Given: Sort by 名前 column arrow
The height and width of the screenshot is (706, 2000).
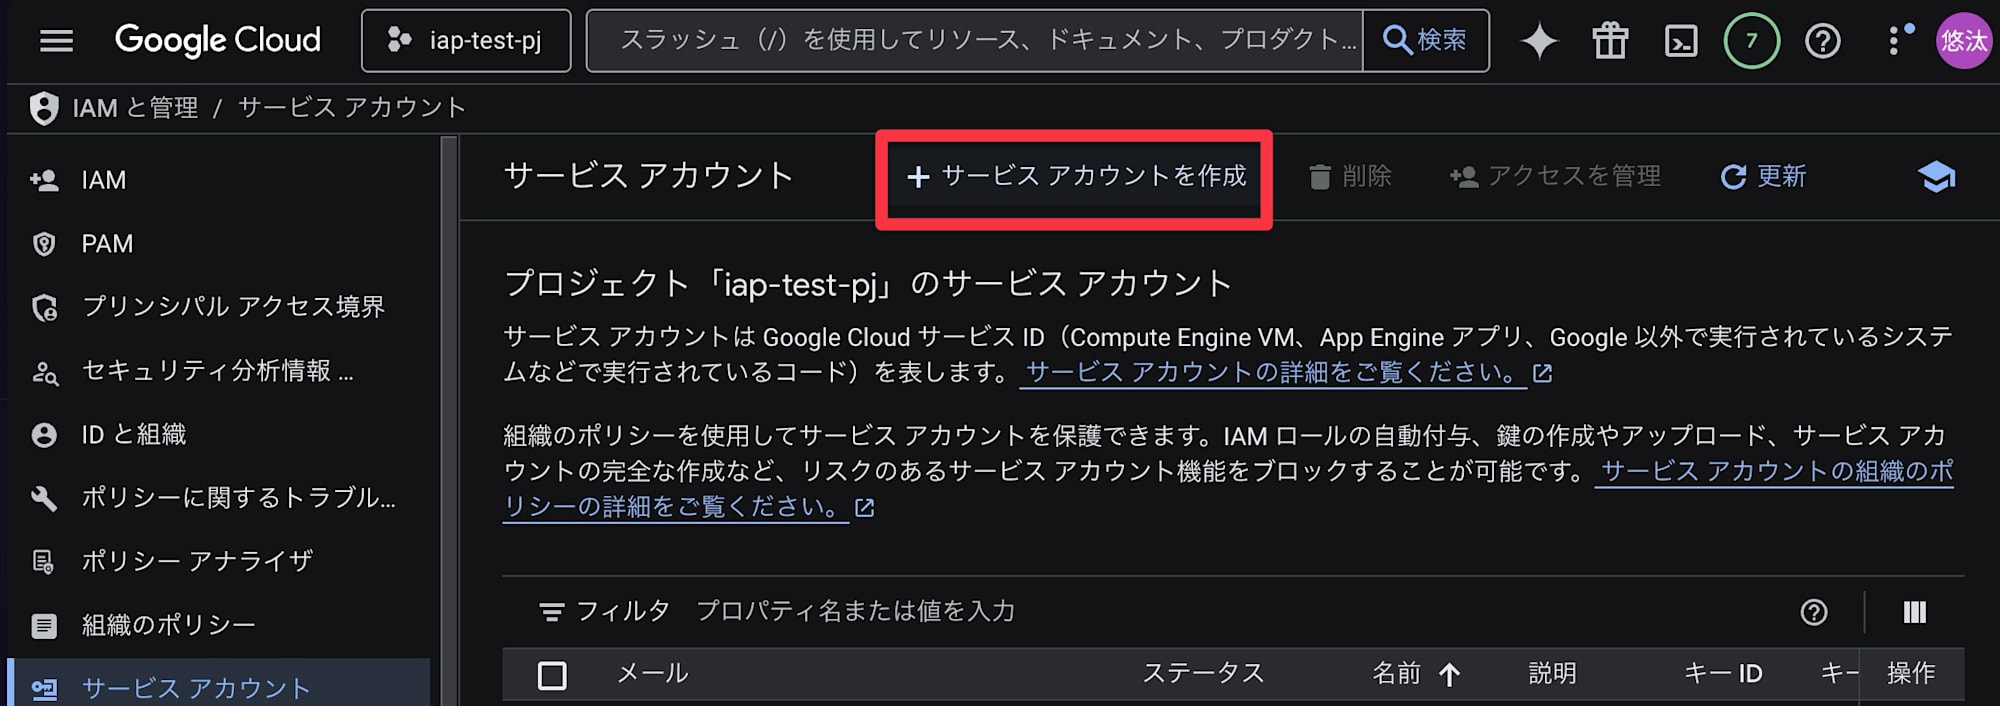Looking at the screenshot, I should (1449, 675).
